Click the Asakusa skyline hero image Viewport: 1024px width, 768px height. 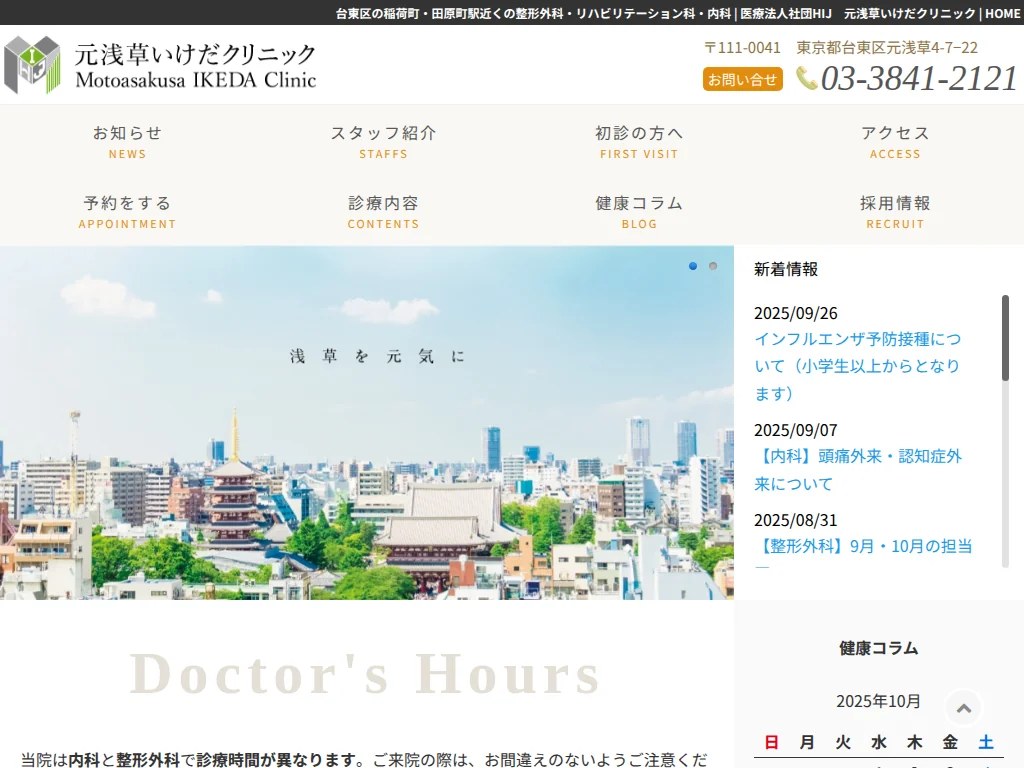(366, 423)
